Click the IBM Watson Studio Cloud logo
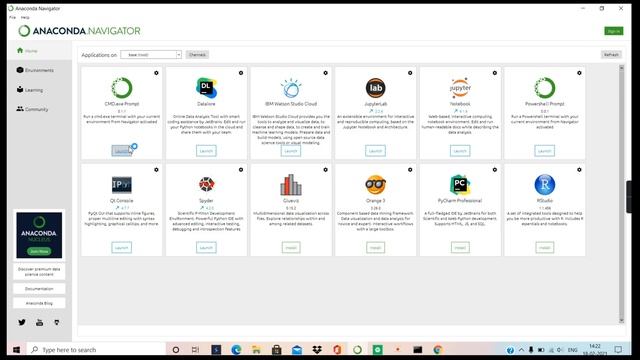 pyautogui.click(x=291, y=88)
